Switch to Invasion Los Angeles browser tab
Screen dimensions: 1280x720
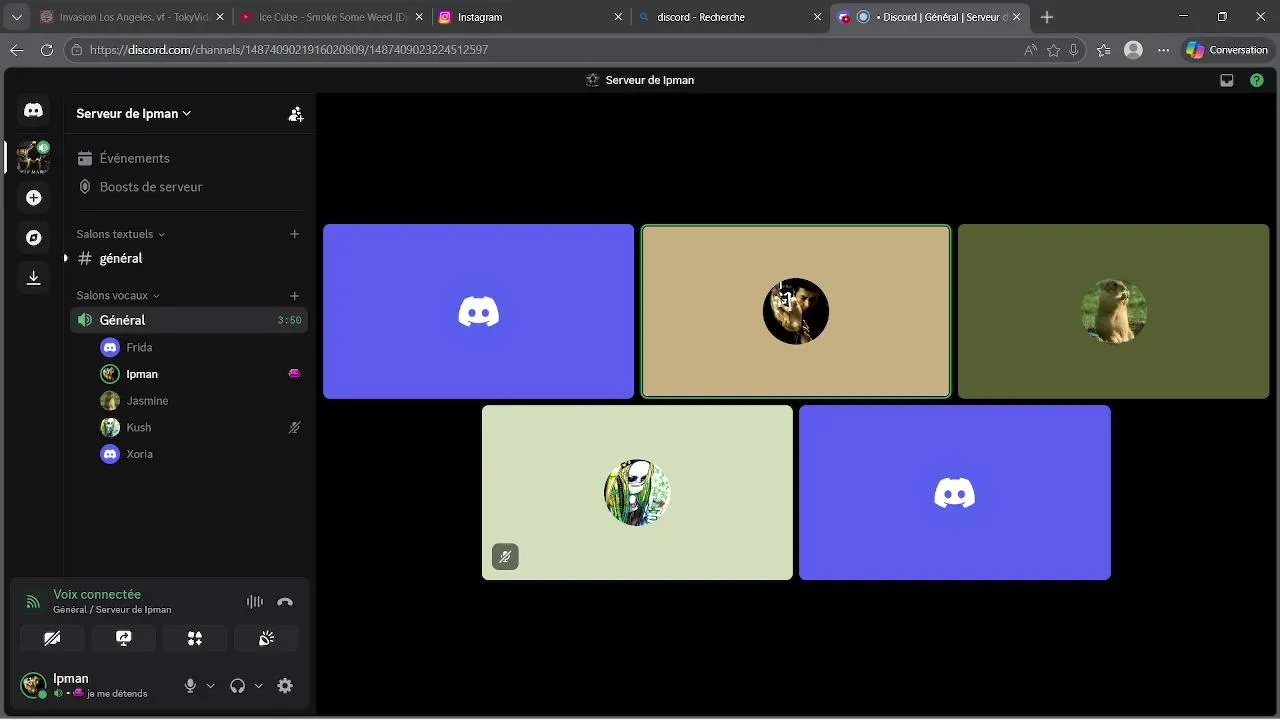(130, 17)
